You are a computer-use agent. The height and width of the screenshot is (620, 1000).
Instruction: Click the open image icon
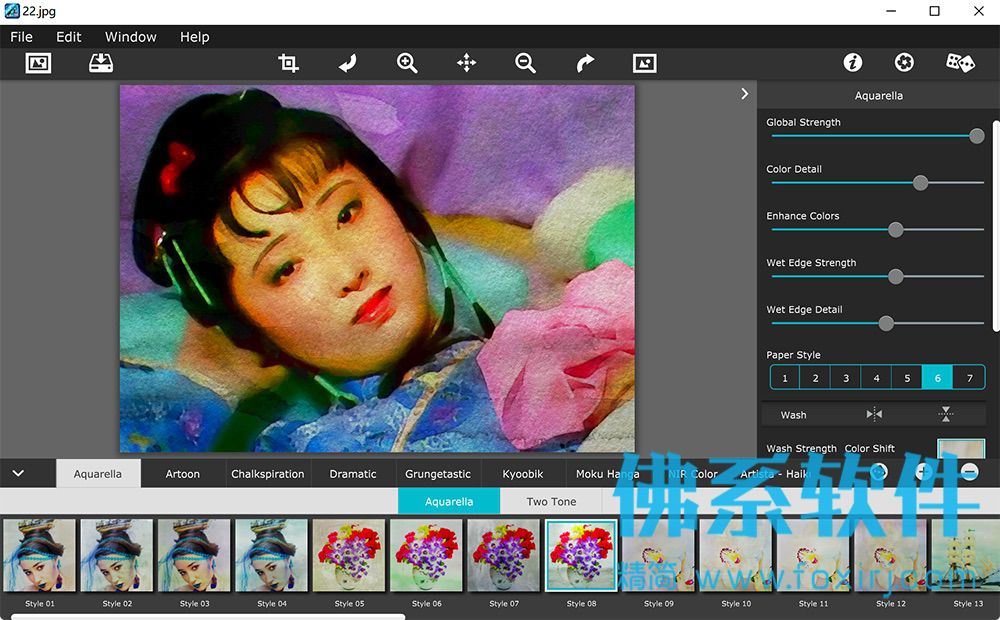point(38,63)
